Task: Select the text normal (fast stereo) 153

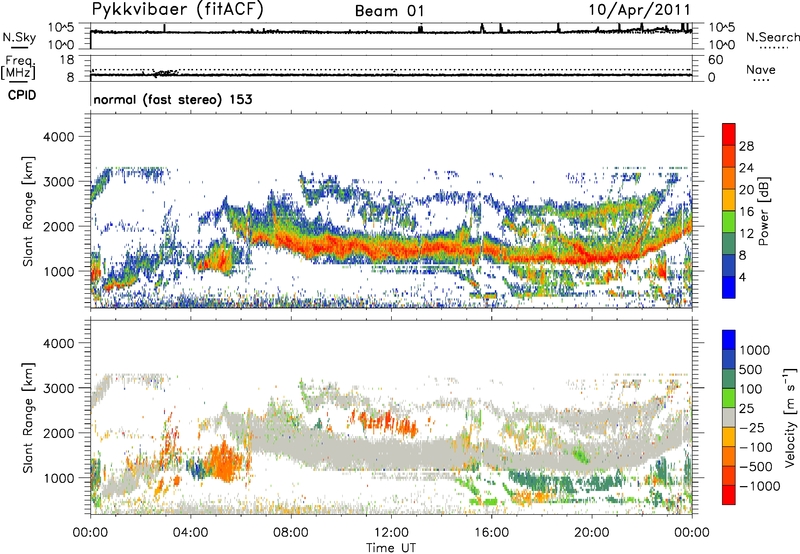Action: 173,99
